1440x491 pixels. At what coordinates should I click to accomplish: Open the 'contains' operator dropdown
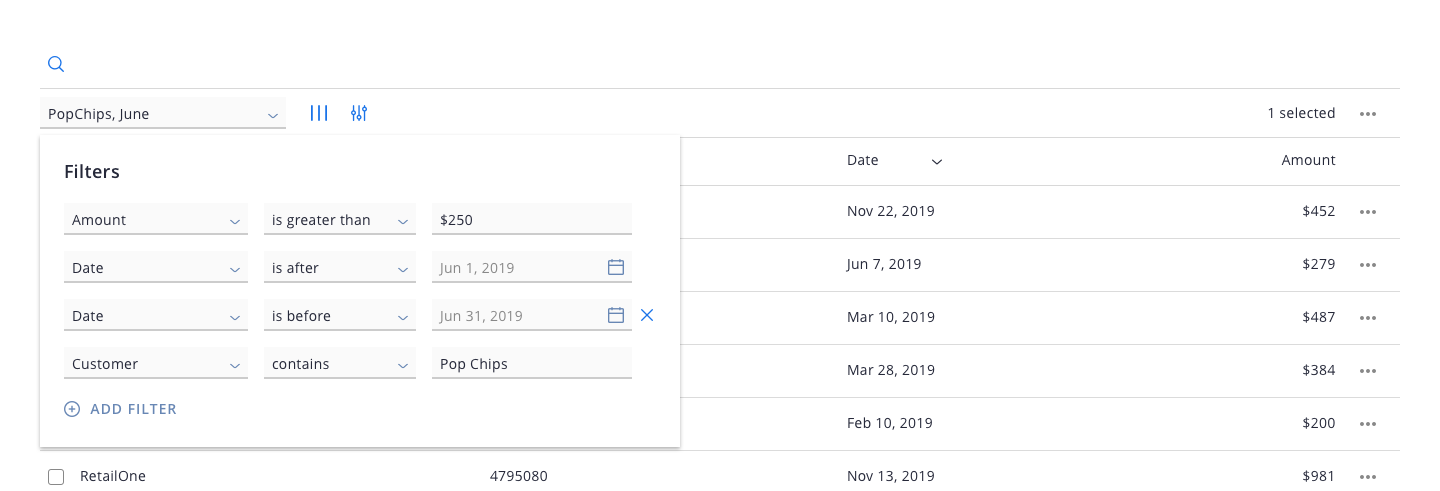(340, 364)
